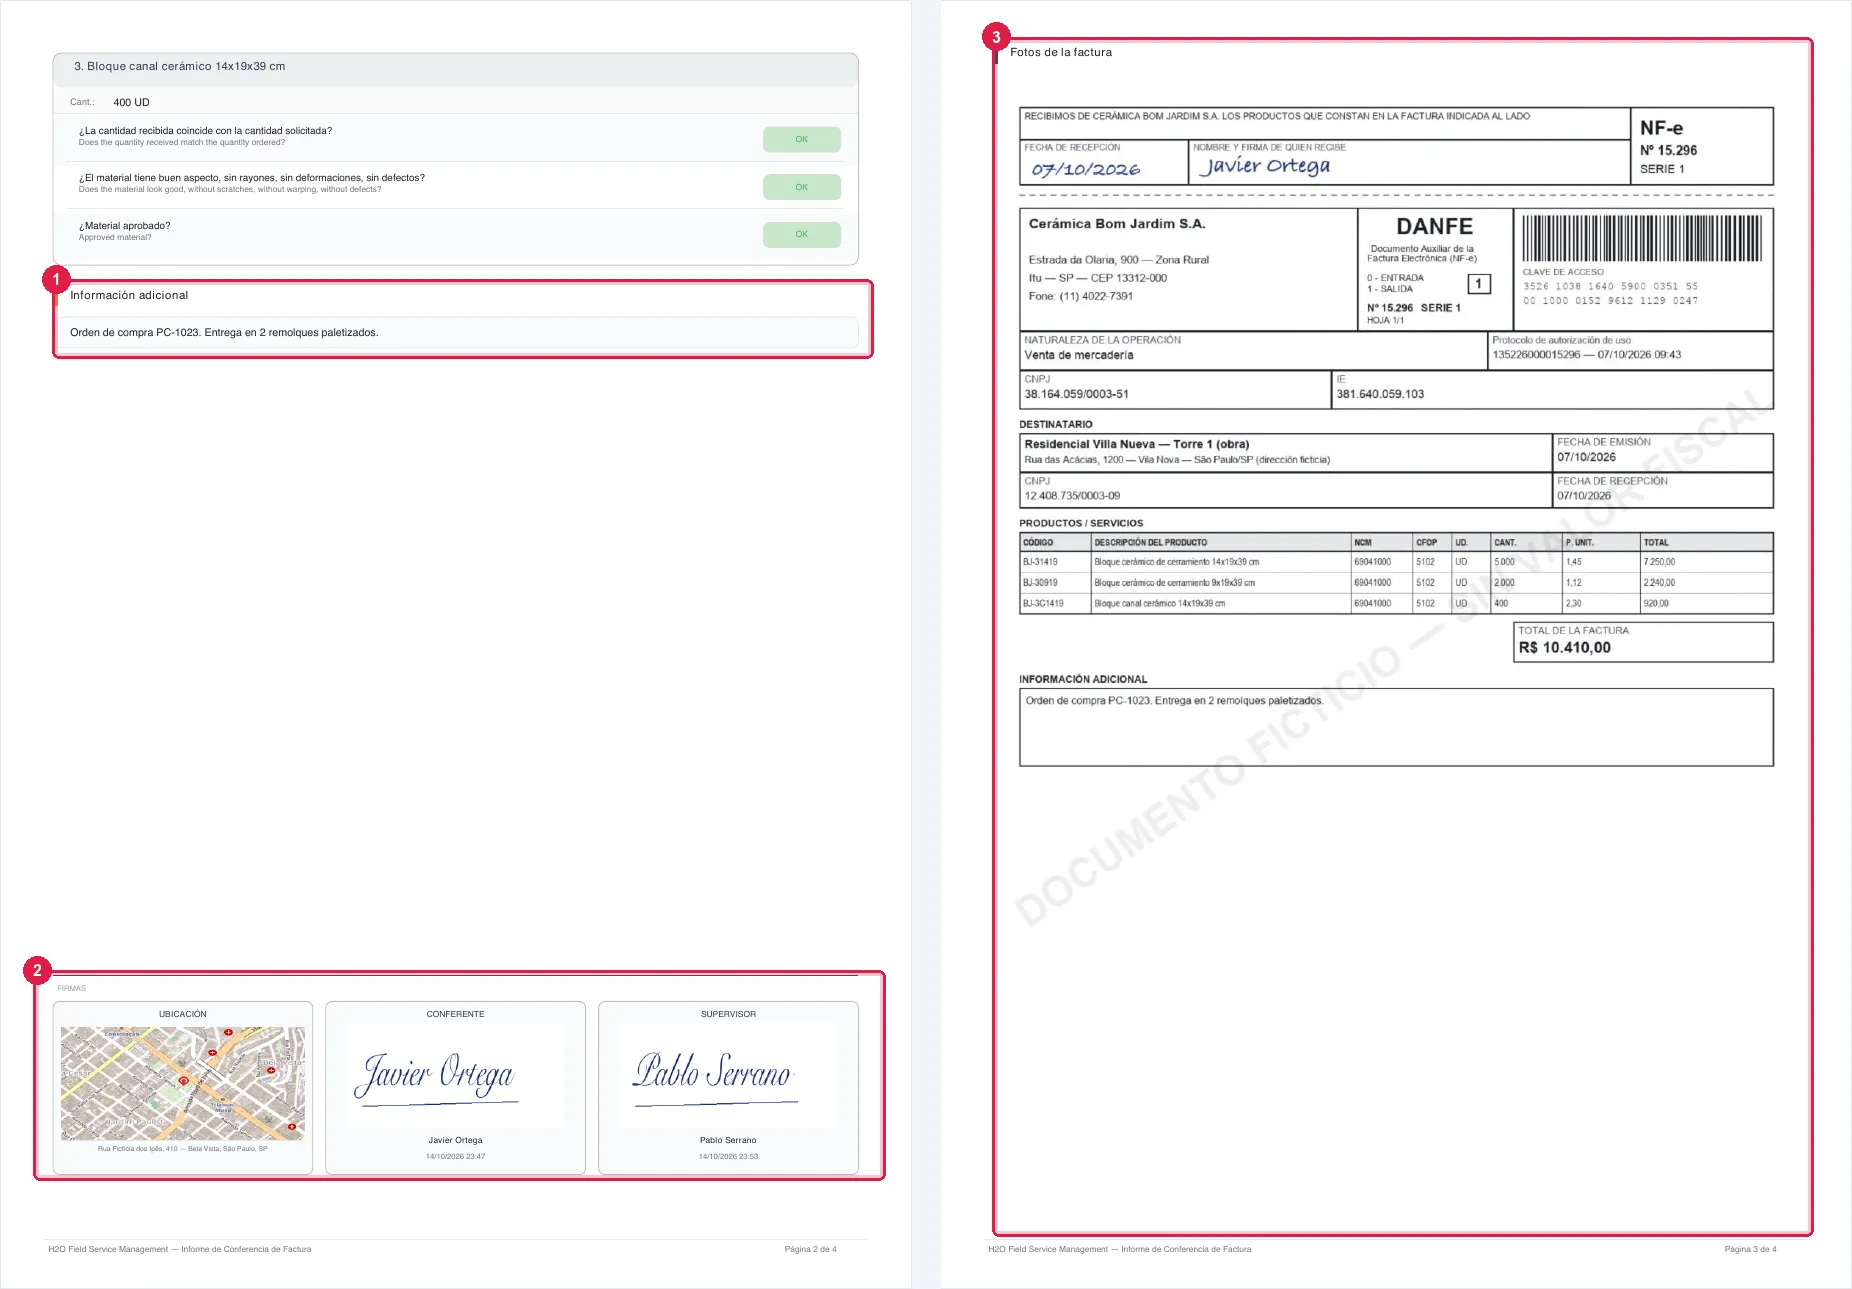1852x1289 pixels.
Task: Click the 'Rua Fictícia dos Ipês, 410' address caption
Action: click(x=183, y=1149)
